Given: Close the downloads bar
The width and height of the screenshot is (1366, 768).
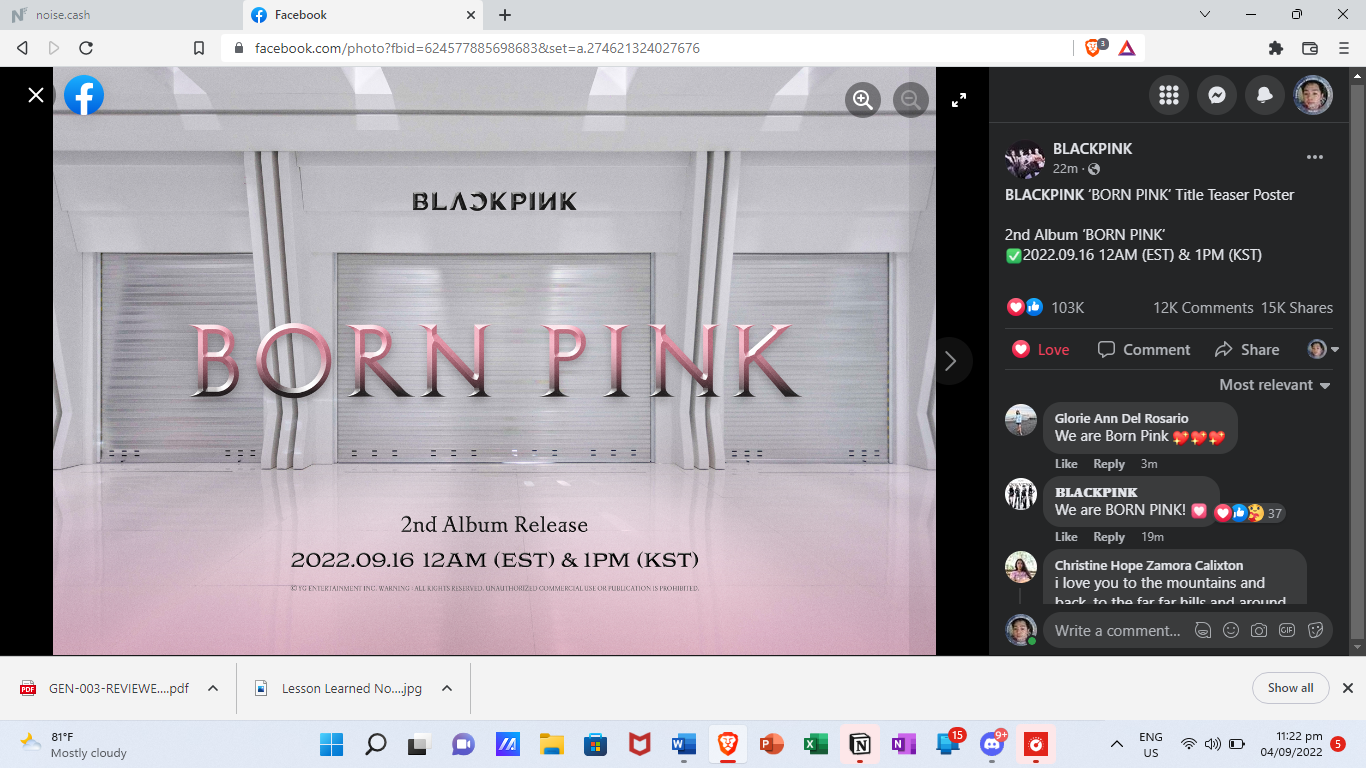Looking at the screenshot, I should (1347, 688).
